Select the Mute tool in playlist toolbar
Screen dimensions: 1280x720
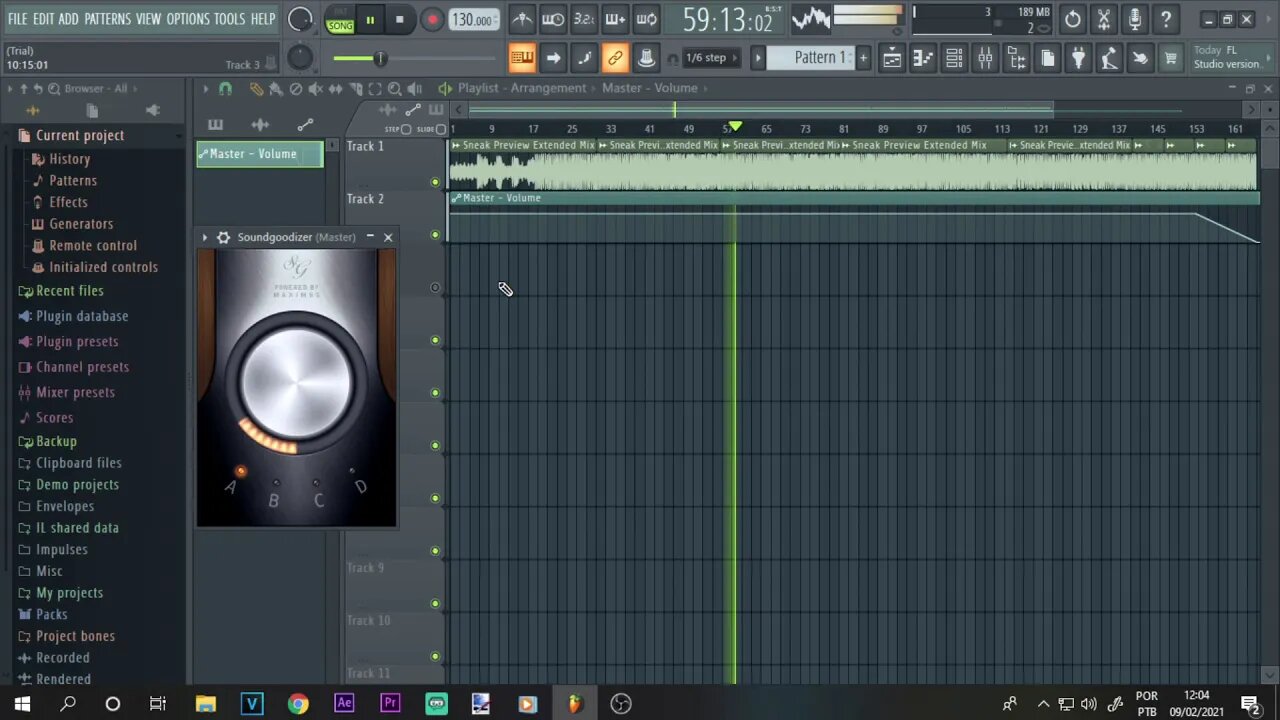[x=316, y=89]
